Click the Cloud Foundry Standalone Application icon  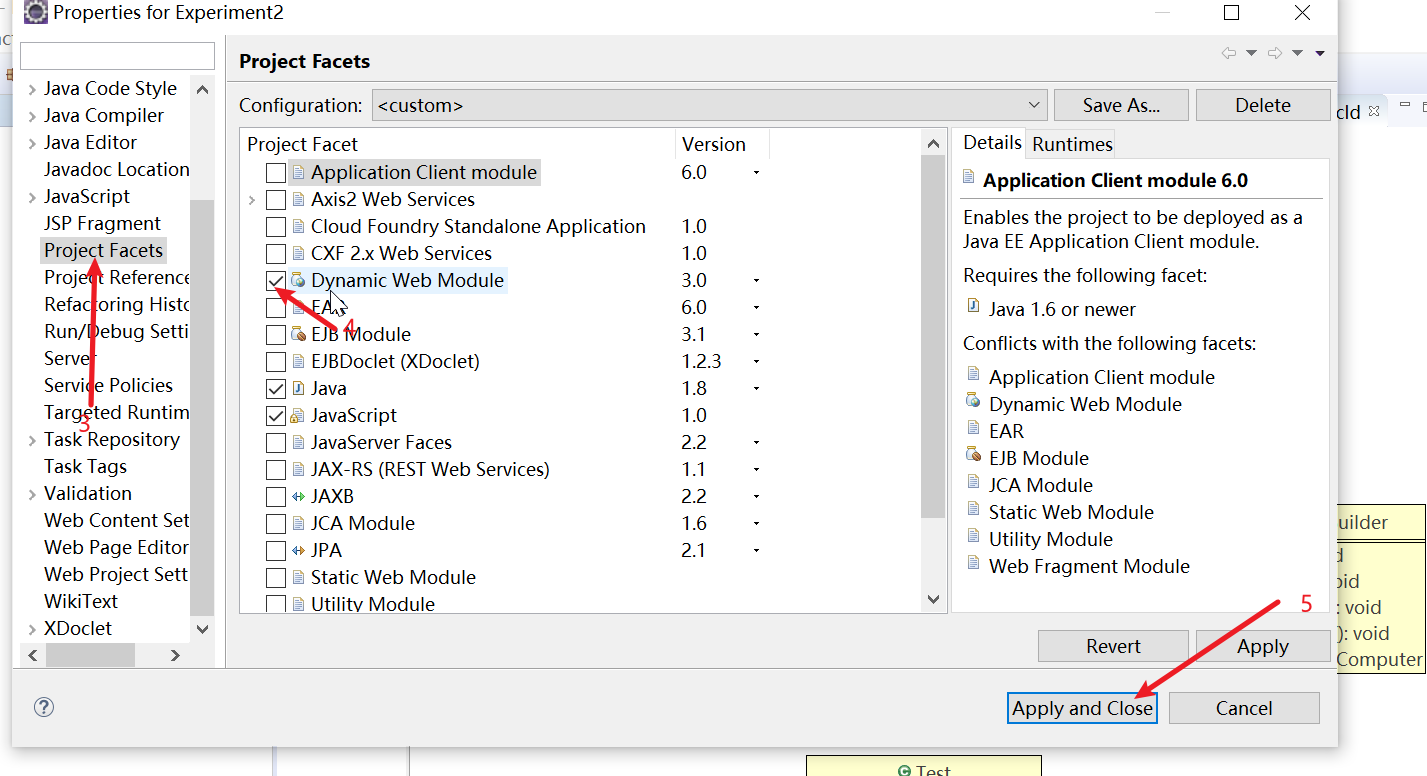point(298,226)
